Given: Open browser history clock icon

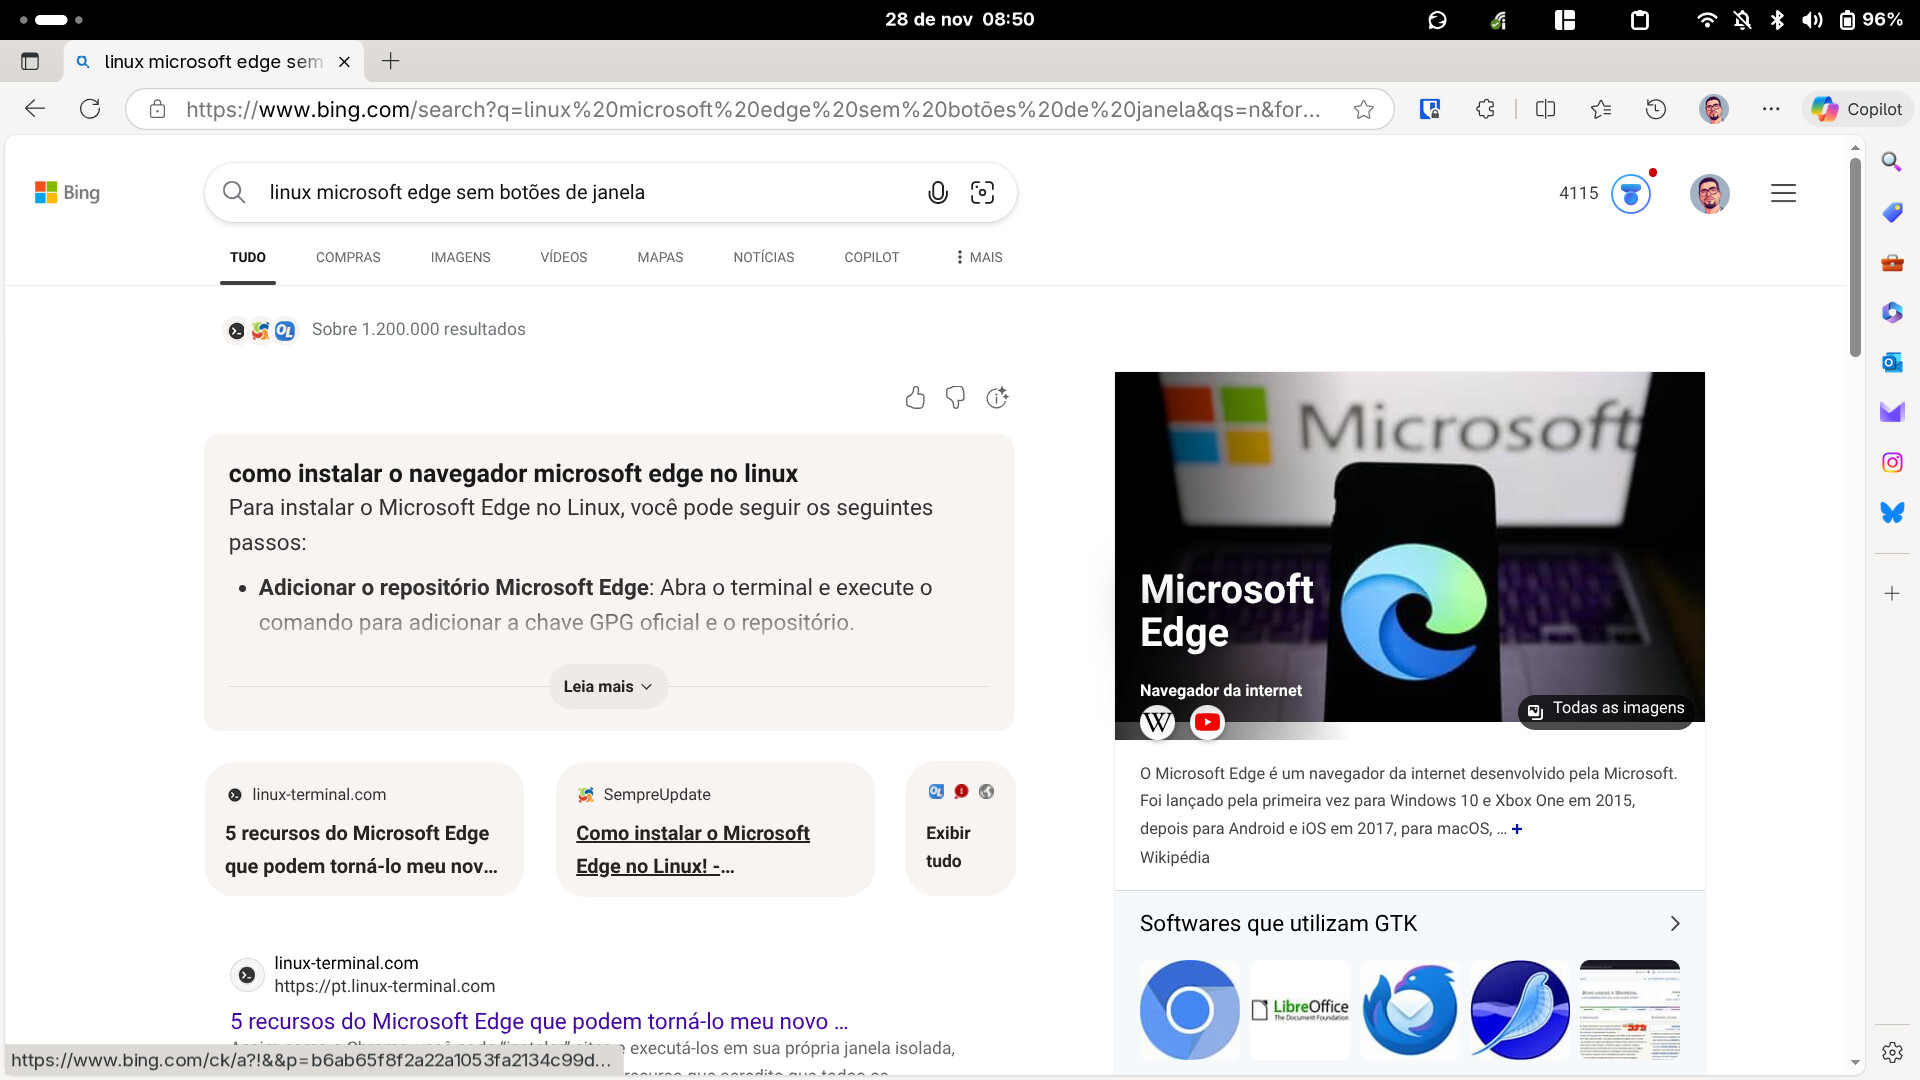Looking at the screenshot, I should click(x=1656, y=109).
